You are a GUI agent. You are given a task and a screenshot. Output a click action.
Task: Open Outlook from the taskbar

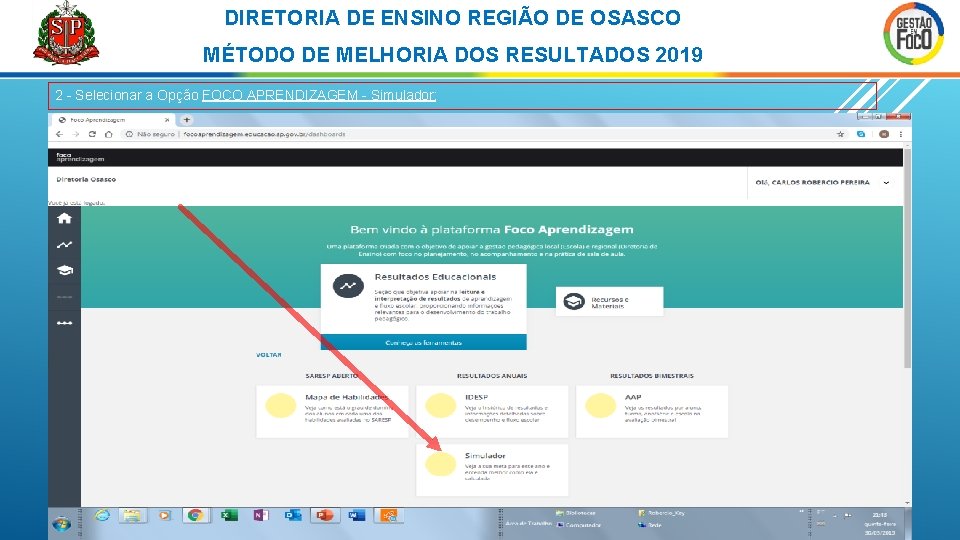pyautogui.click(x=293, y=516)
